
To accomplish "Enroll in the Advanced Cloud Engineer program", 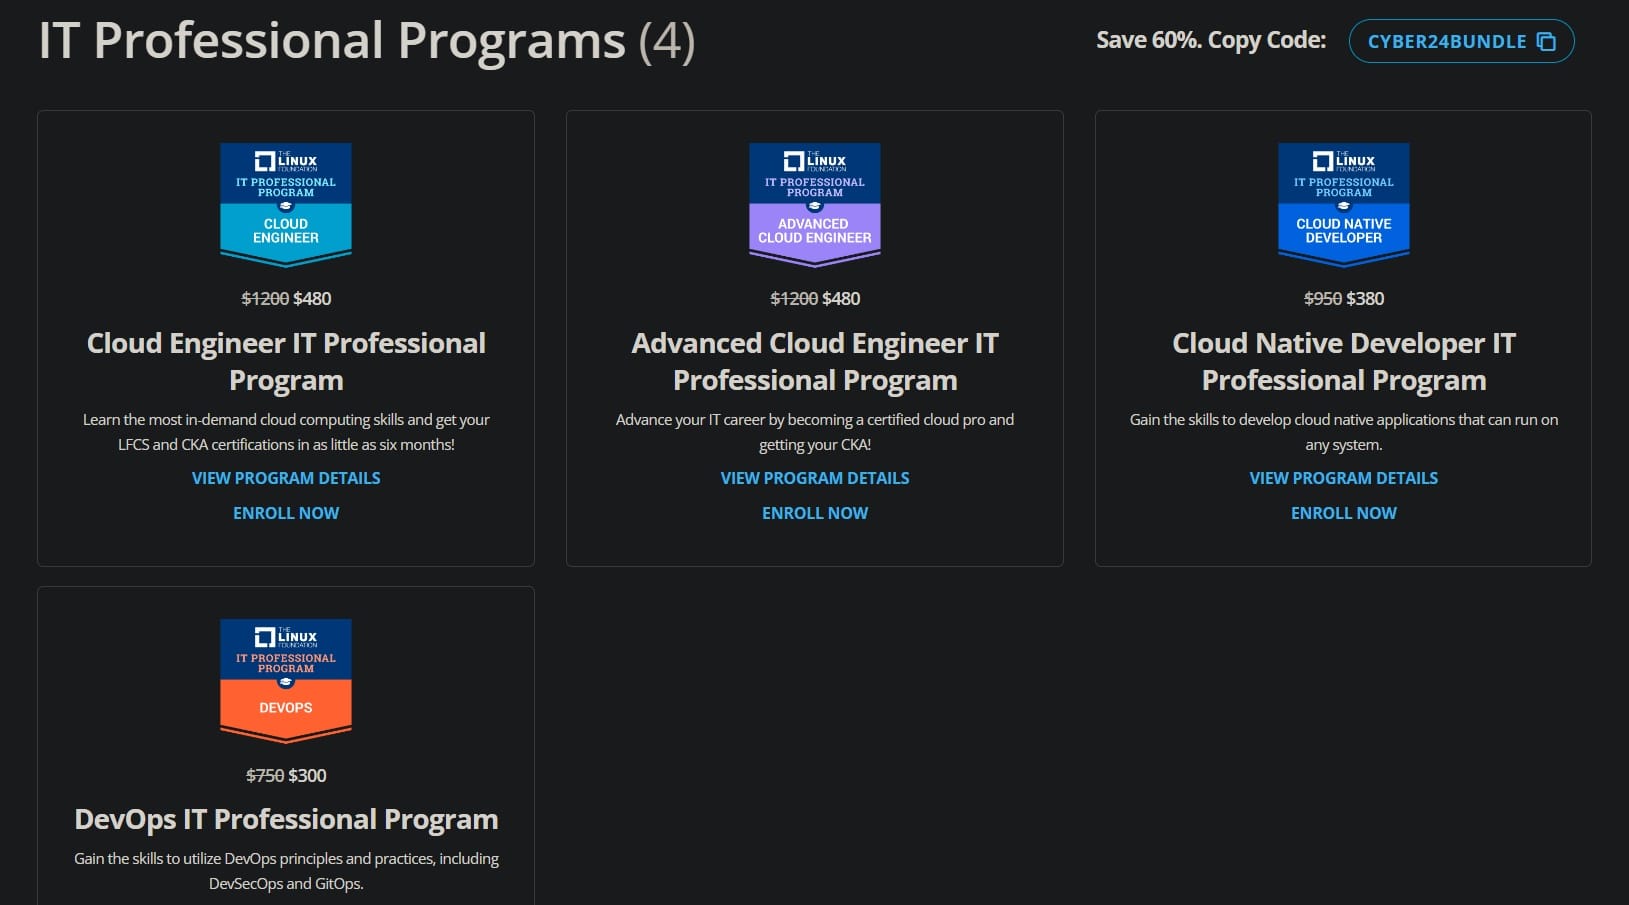I will click(x=815, y=512).
